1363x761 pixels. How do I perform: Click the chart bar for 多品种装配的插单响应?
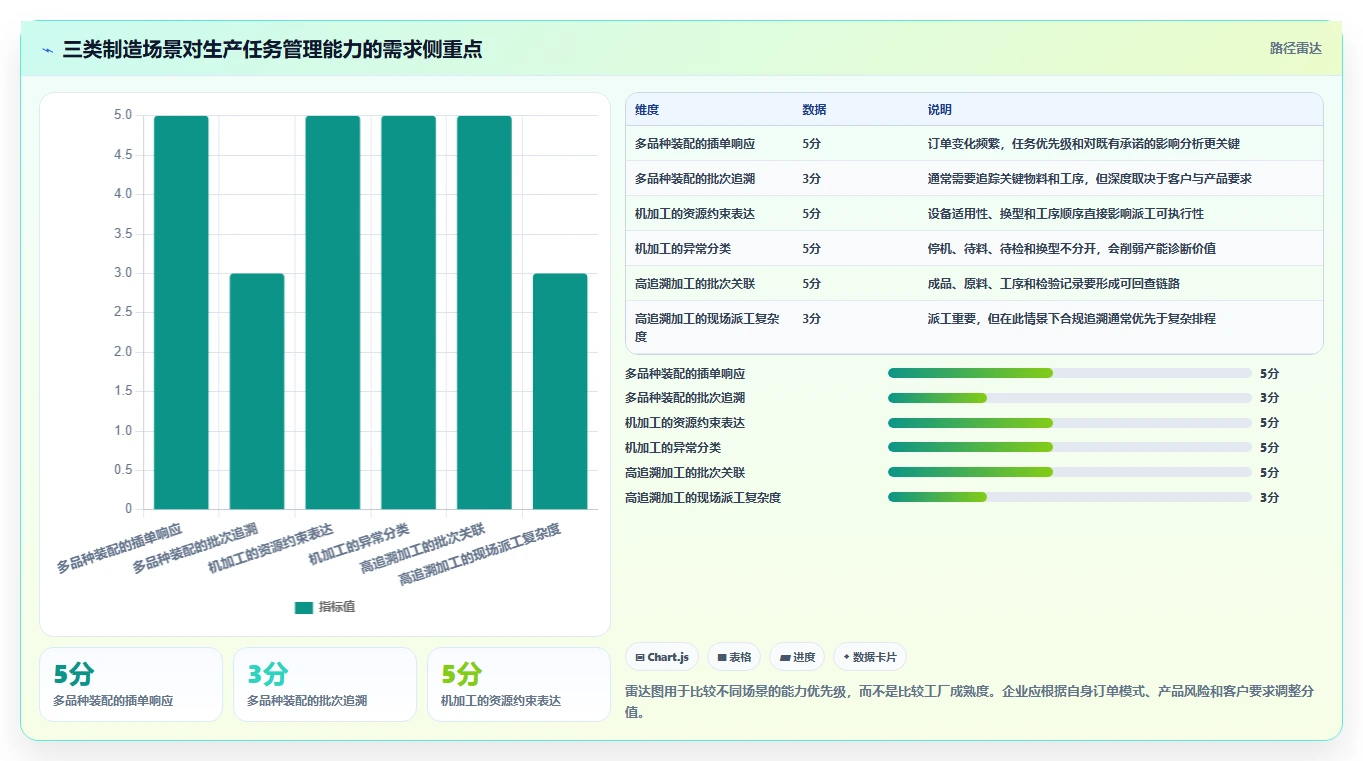pos(181,312)
